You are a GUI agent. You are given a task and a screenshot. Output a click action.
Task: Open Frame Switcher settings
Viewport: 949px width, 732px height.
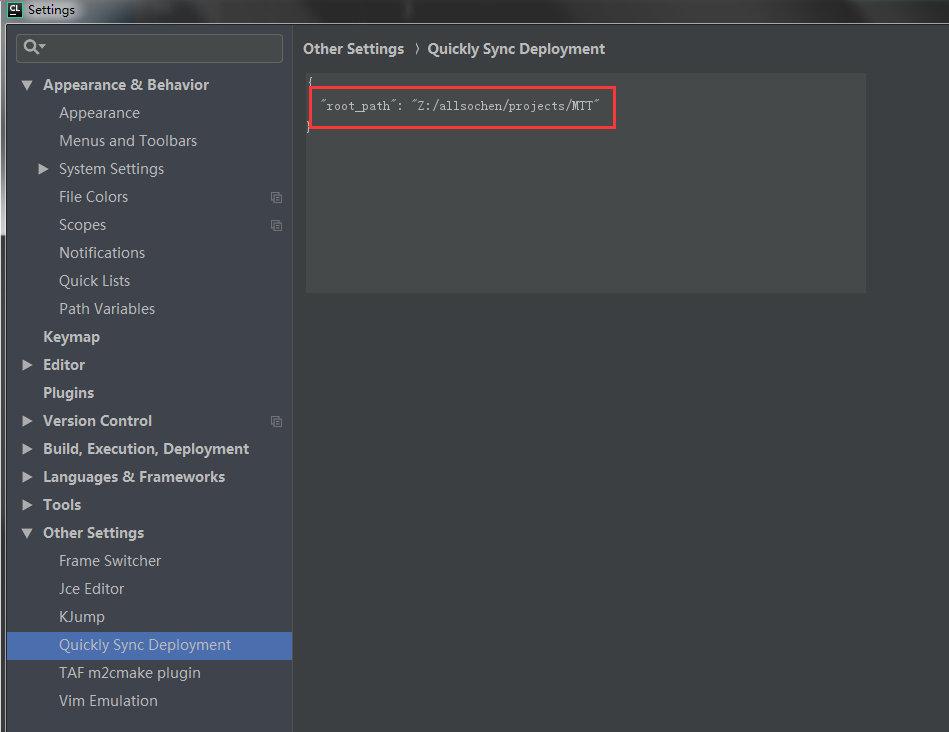pos(110,561)
